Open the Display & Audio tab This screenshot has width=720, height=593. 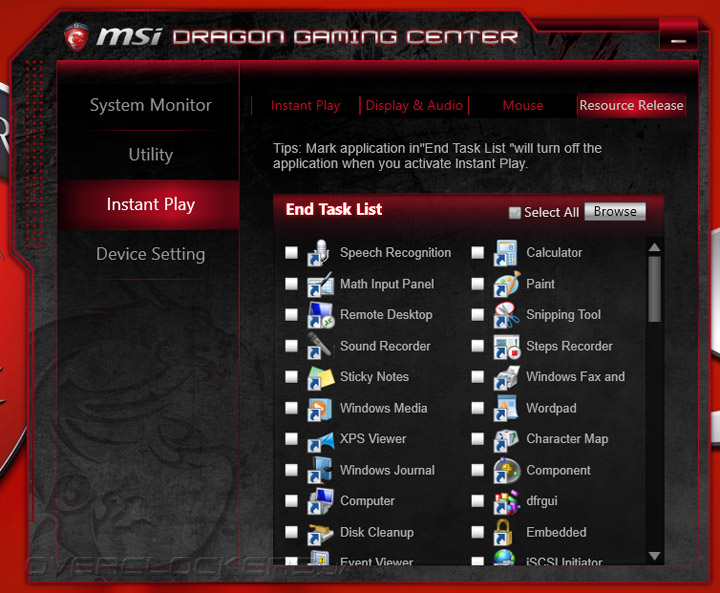414,106
